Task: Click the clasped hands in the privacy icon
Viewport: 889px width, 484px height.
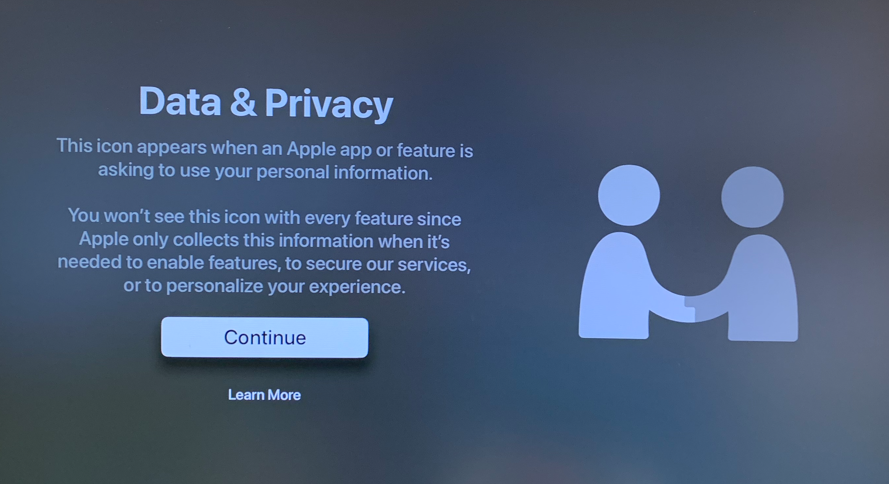Action: coord(690,308)
